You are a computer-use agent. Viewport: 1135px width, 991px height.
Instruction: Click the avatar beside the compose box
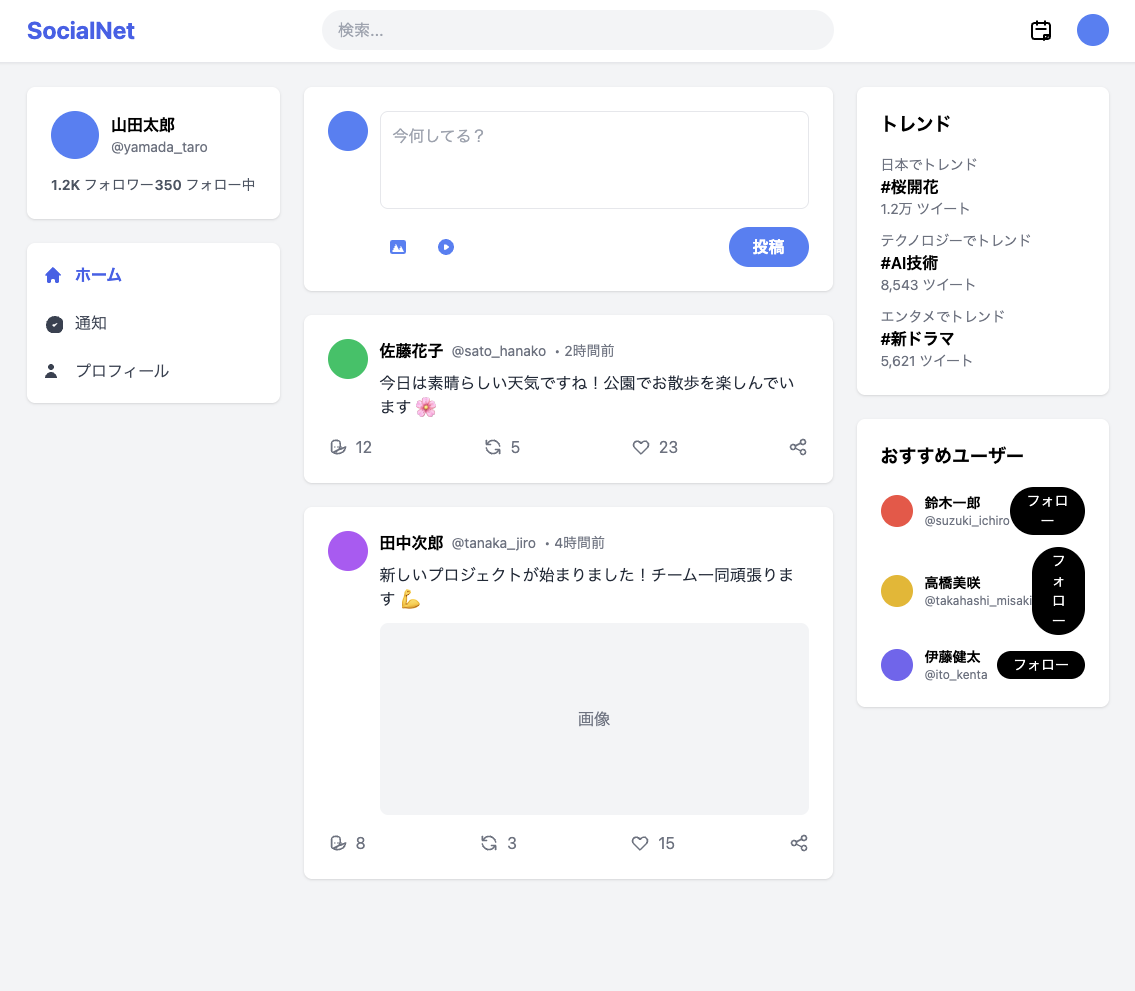click(348, 131)
